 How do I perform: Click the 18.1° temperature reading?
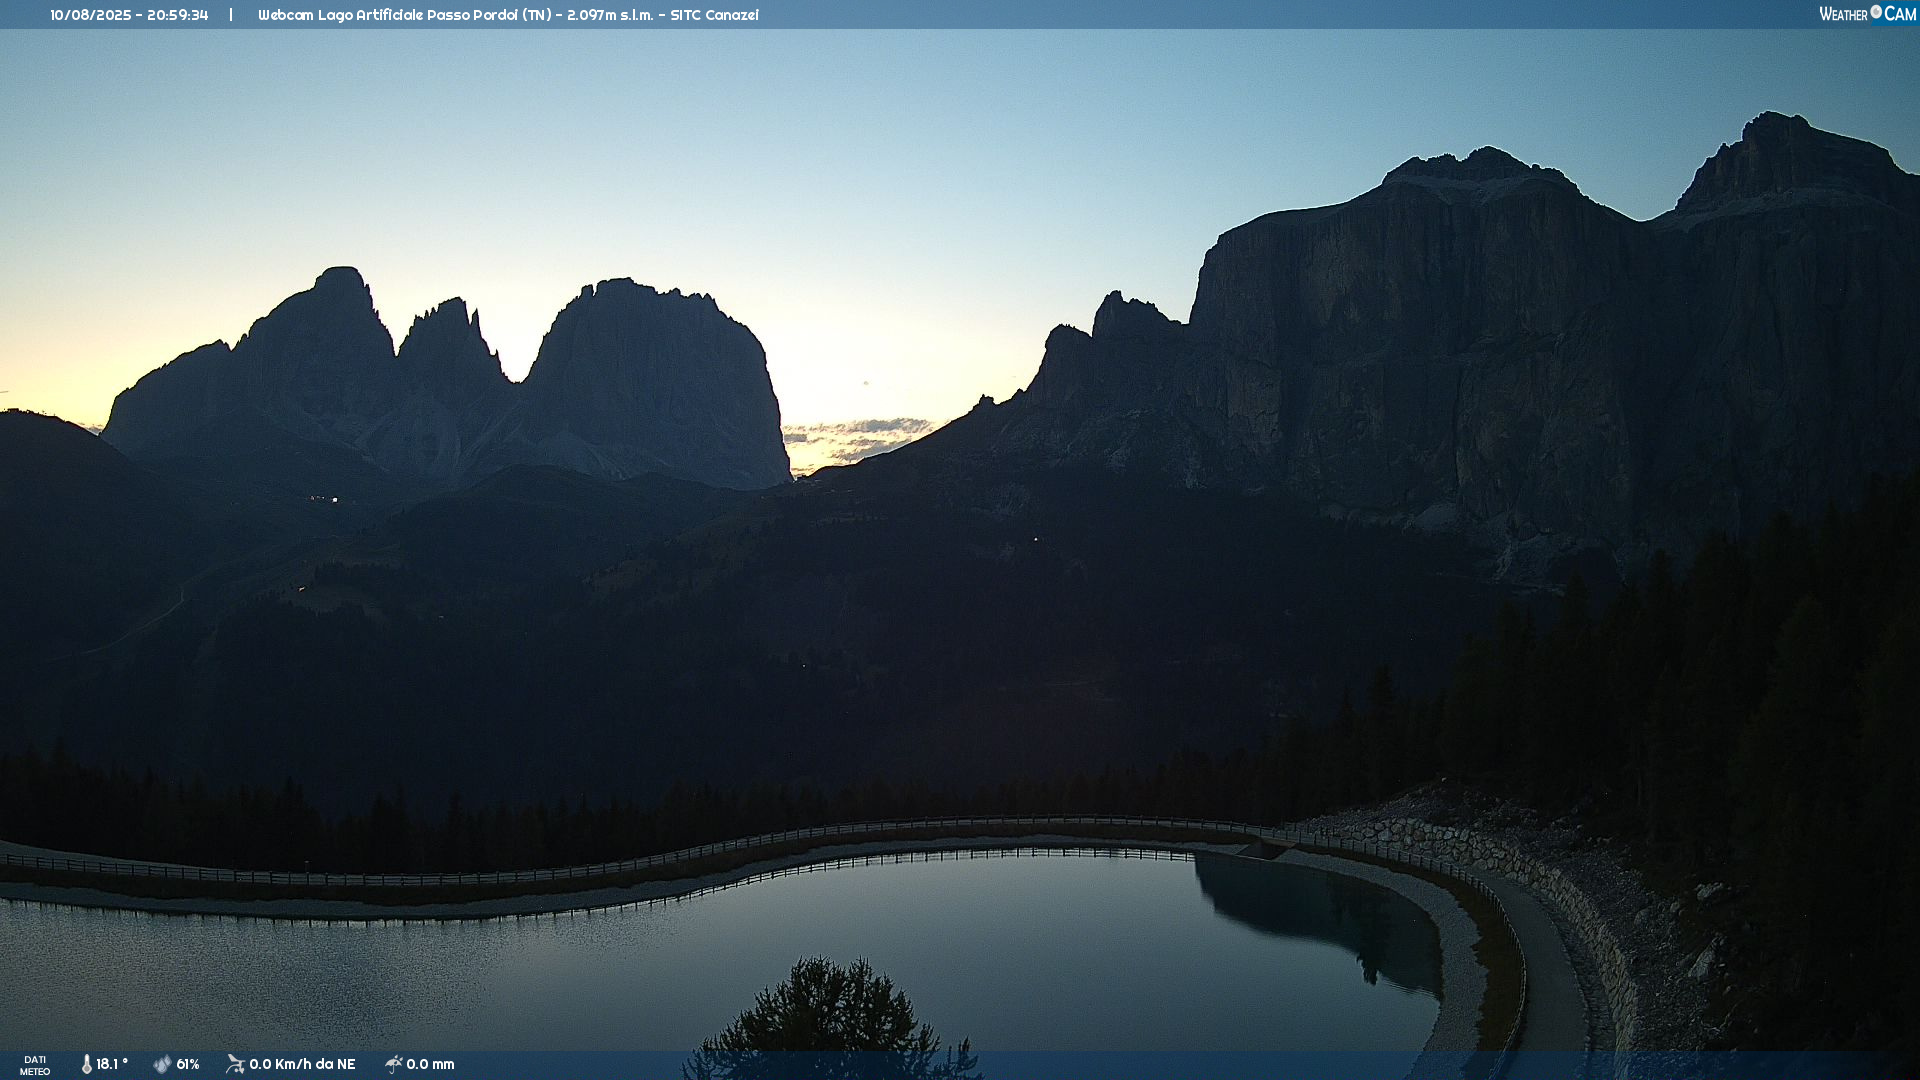pos(112,1064)
